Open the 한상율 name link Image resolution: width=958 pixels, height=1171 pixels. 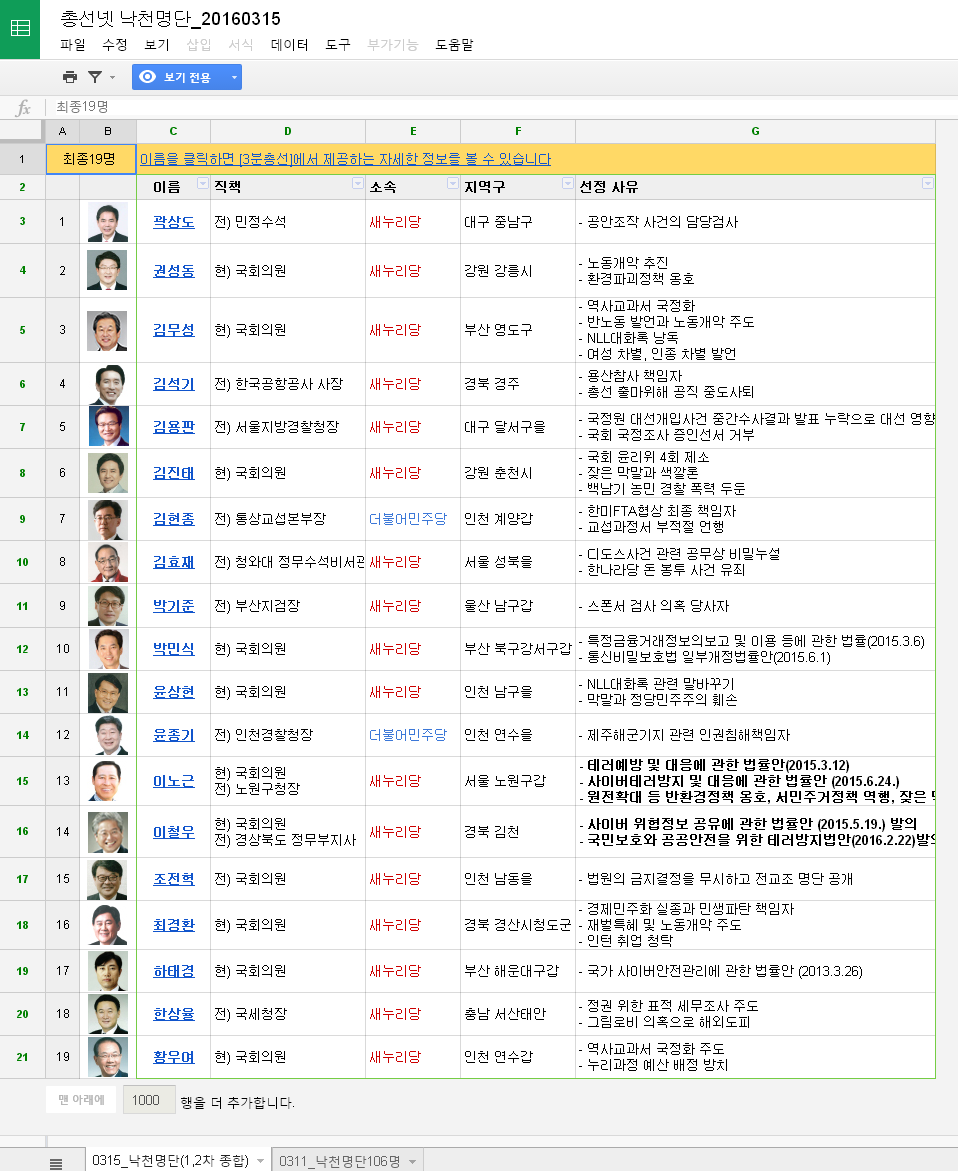174,1014
